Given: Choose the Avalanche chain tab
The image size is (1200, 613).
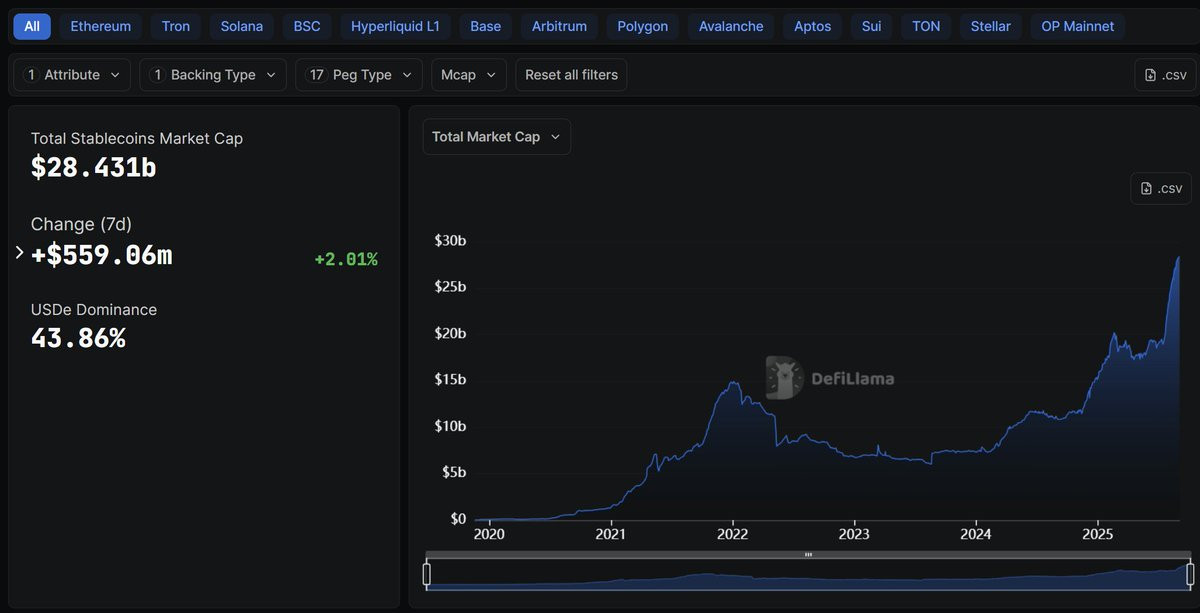Looking at the screenshot, I should click(x=731, y=26).
